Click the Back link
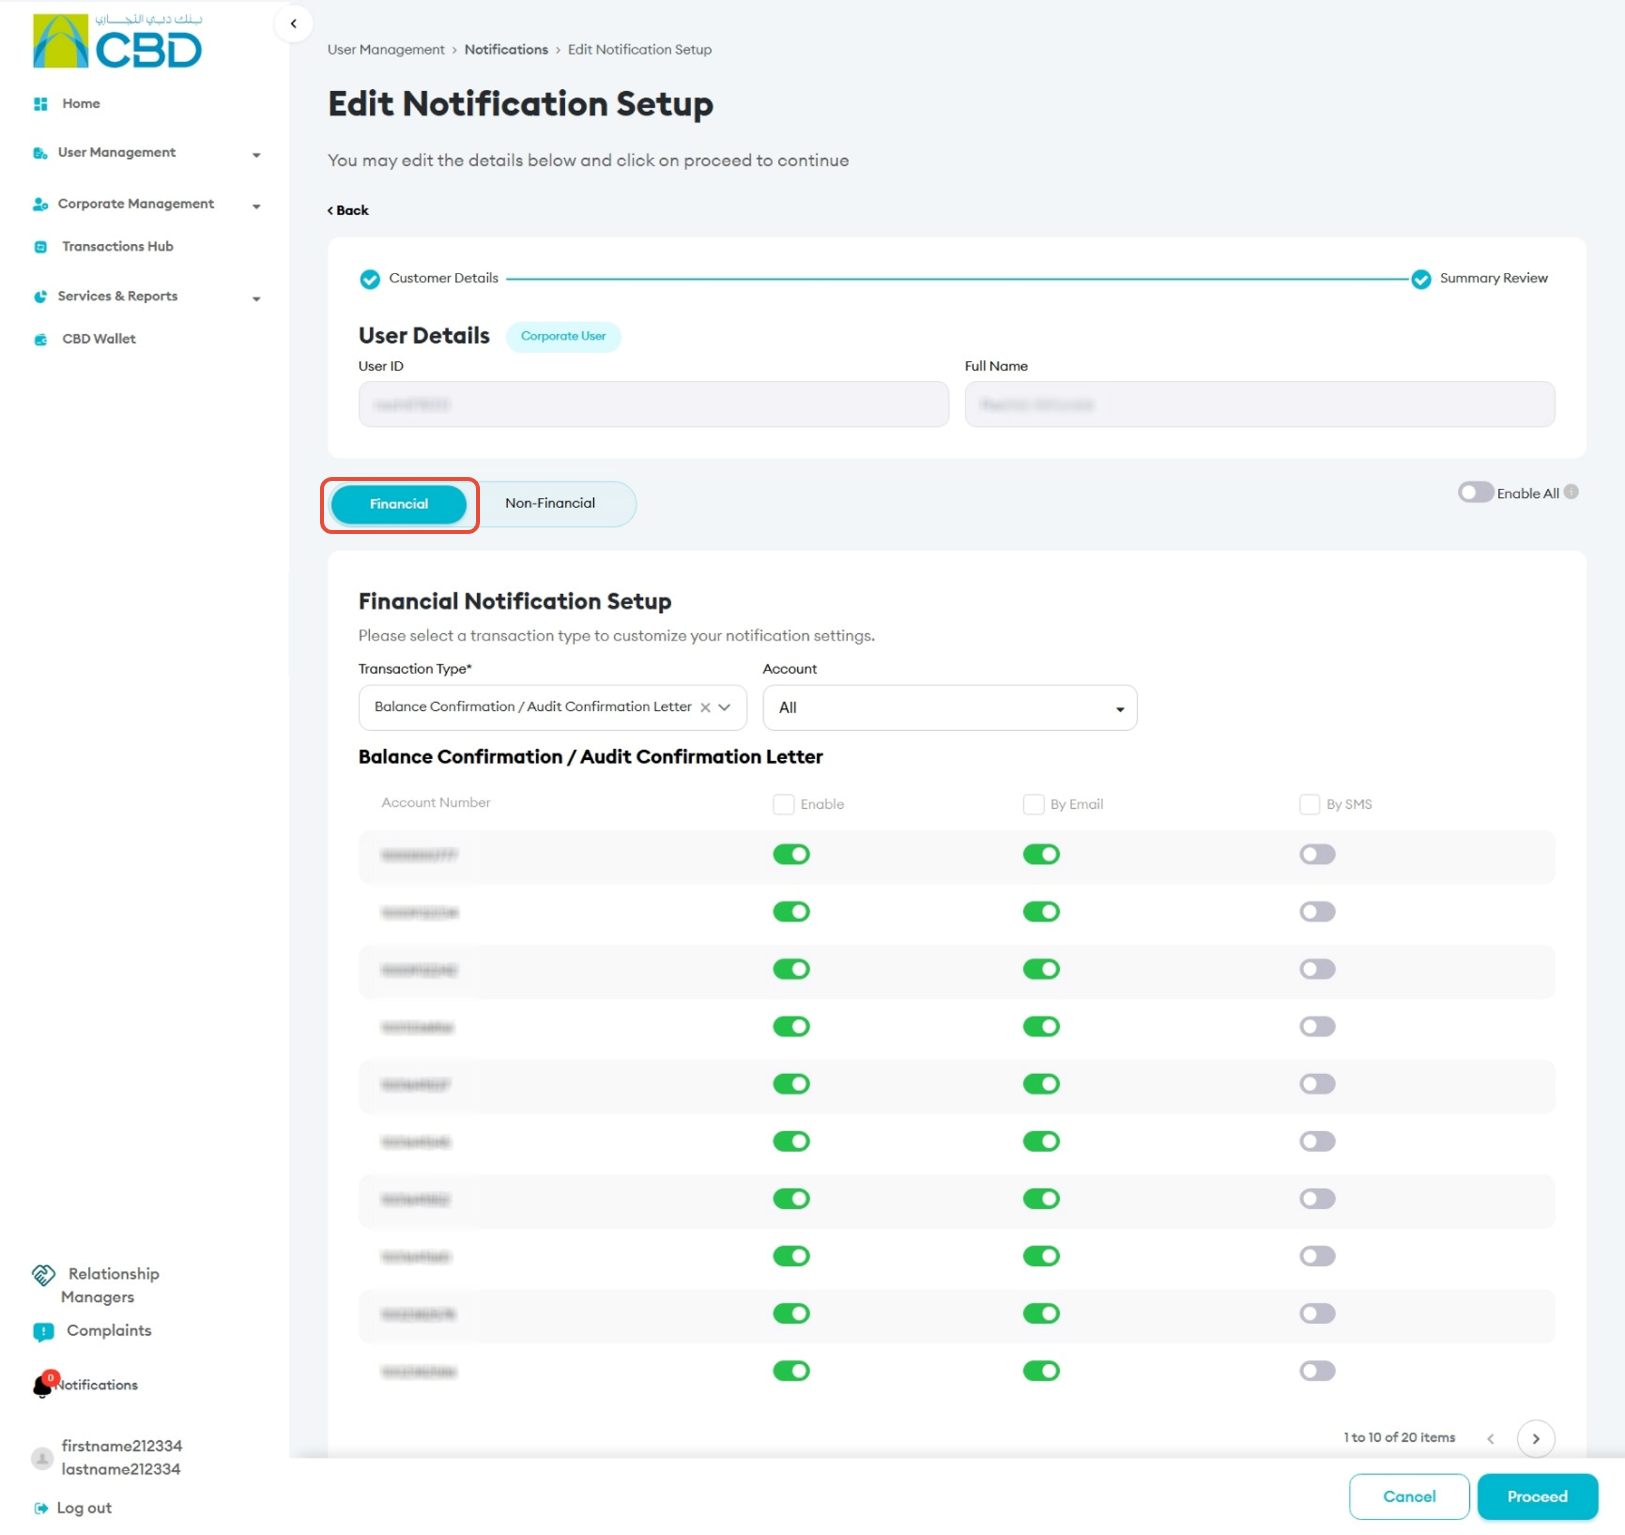1625x1535 pixels. point(348,211)
